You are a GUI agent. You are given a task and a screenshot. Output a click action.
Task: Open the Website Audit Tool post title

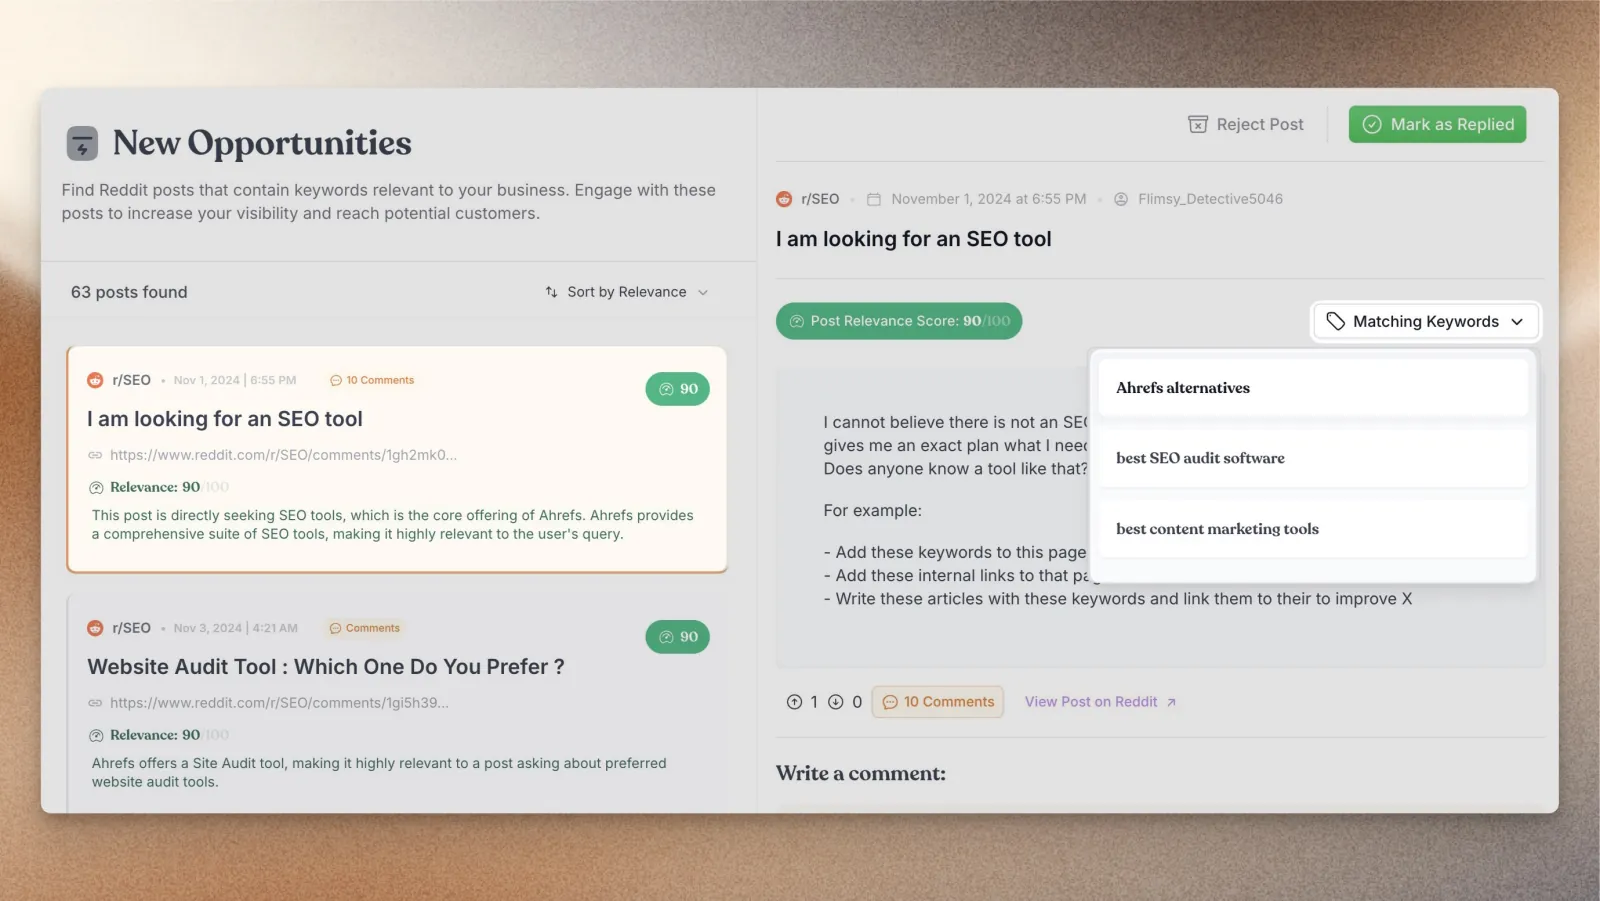(326, 667)
